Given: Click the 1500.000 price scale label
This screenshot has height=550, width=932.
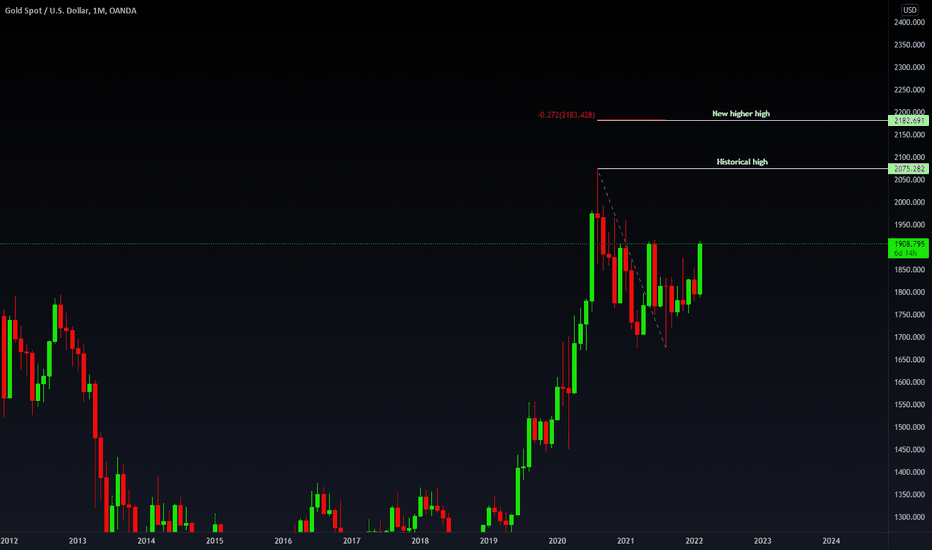Looking at the screenshot, I should 909,427.
